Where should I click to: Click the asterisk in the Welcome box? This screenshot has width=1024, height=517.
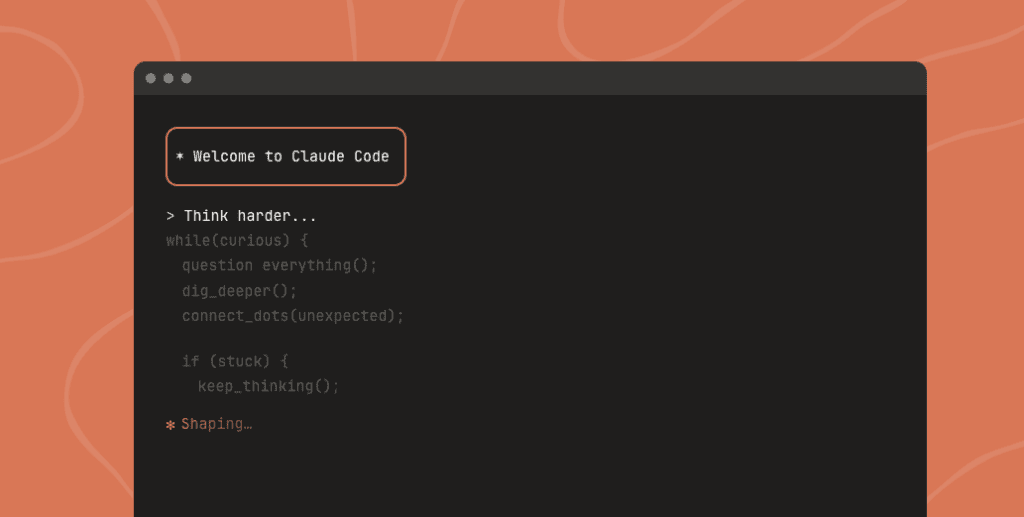pos(180,157)
